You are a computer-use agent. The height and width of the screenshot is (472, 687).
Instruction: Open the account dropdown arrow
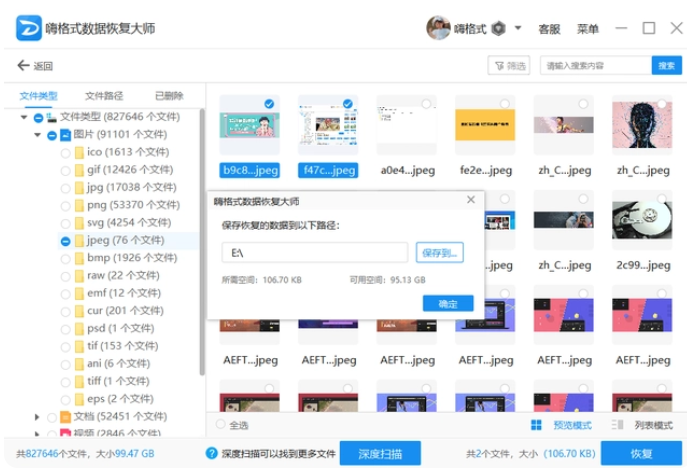(518, 29)
